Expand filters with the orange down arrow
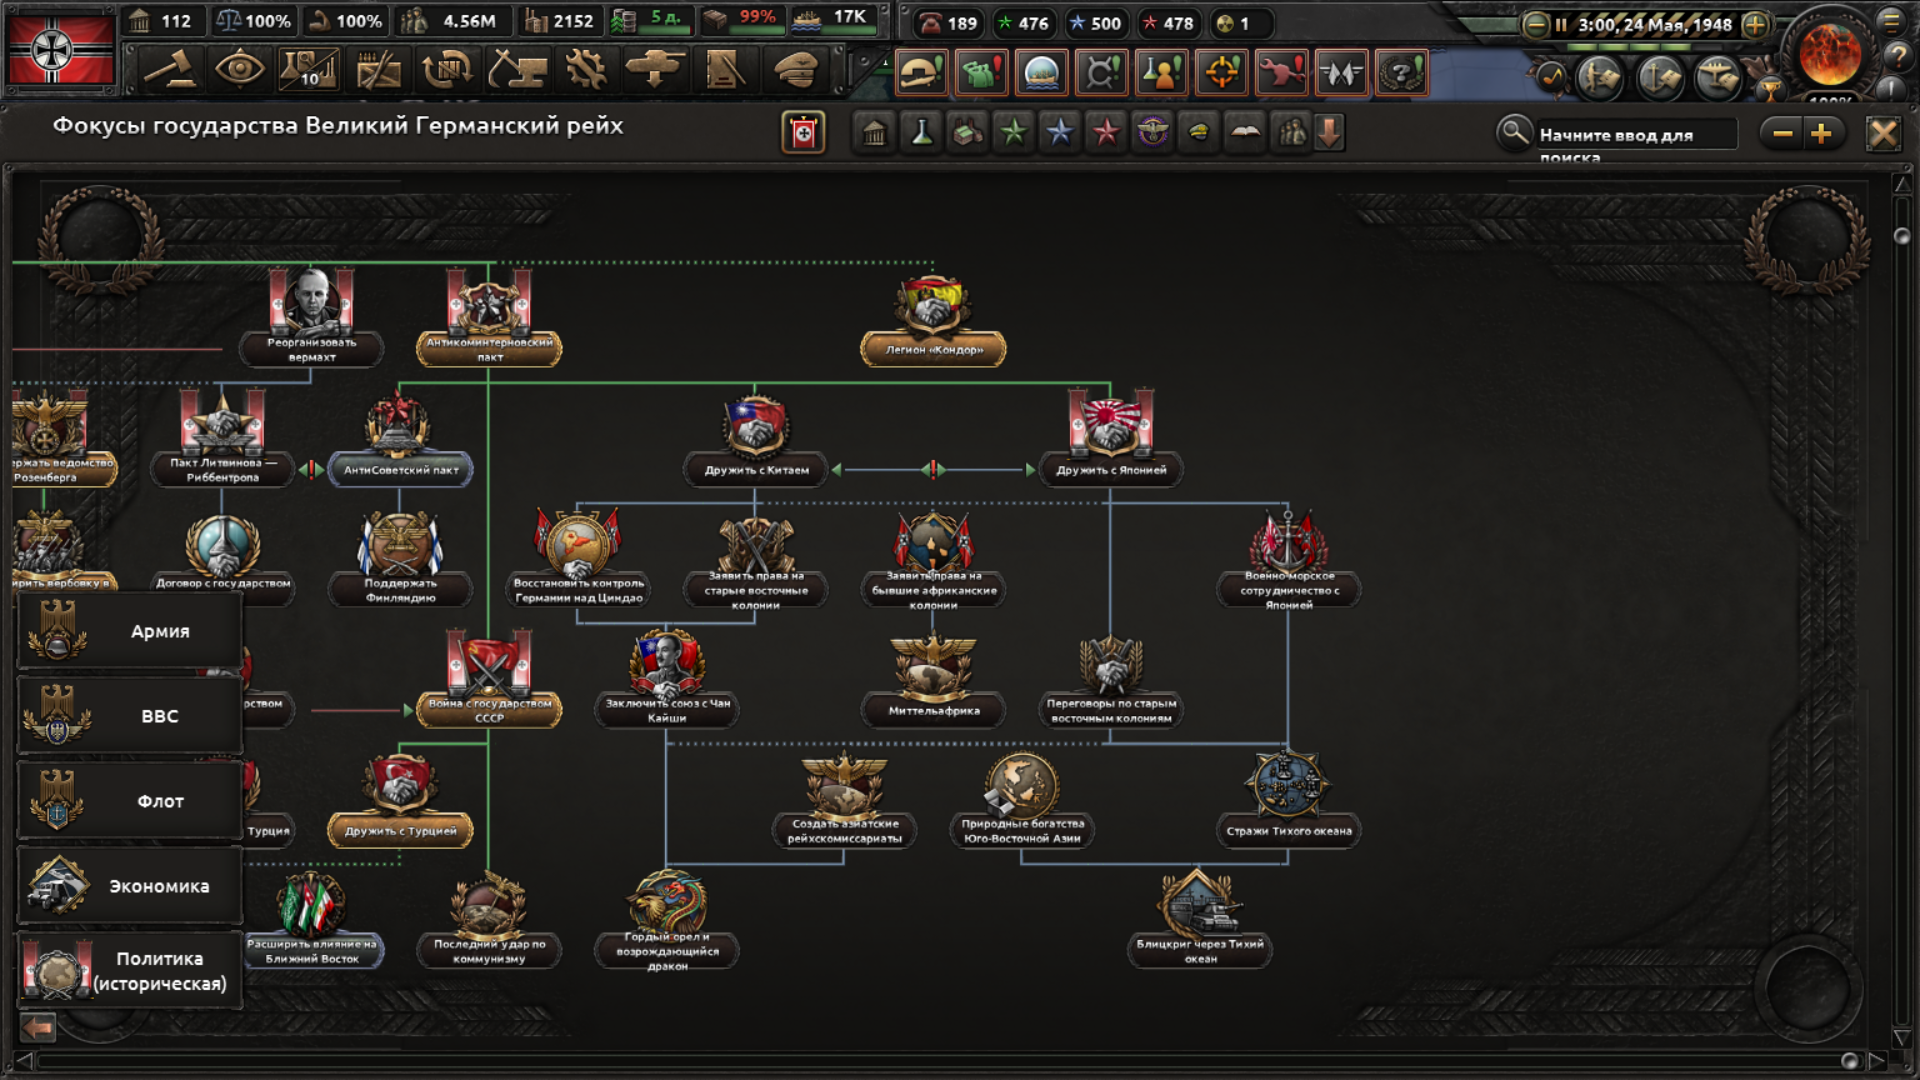Image resolution: width=1920 pixels, height=1080 pixels. pos(1329,133)
